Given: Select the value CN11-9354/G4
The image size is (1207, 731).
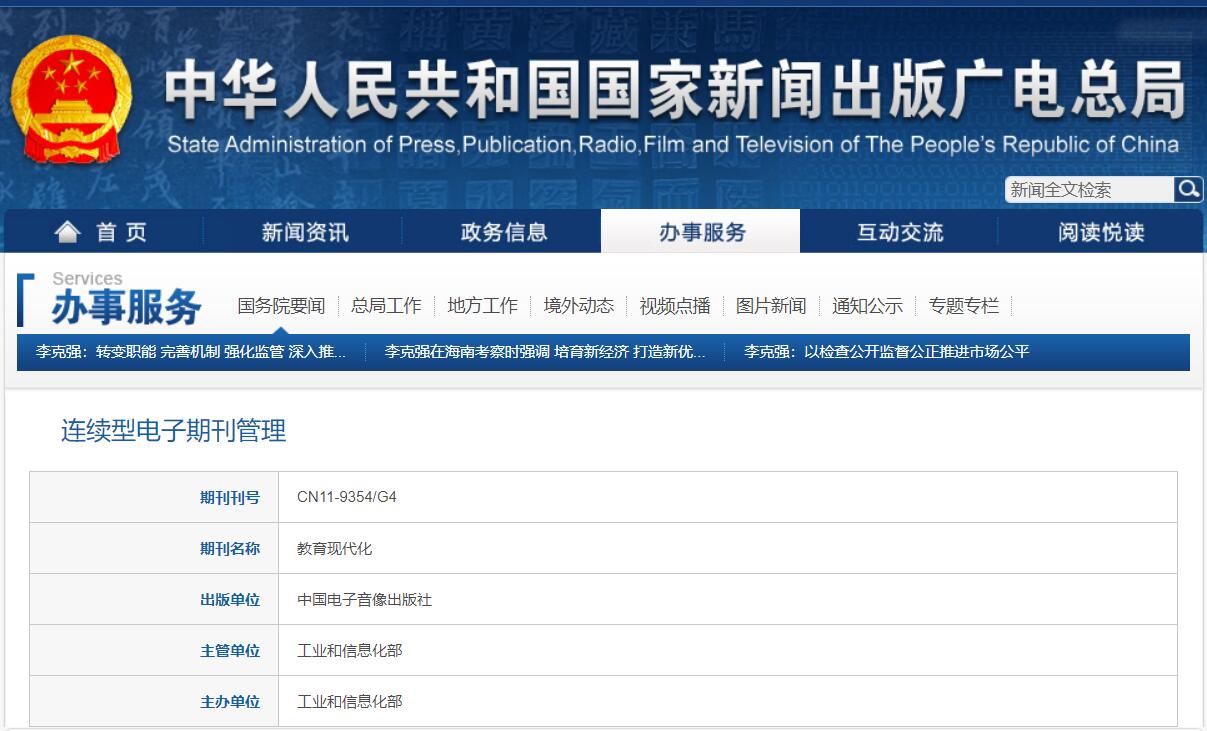Looking at the screenshot, I should [x=347, y=497].
